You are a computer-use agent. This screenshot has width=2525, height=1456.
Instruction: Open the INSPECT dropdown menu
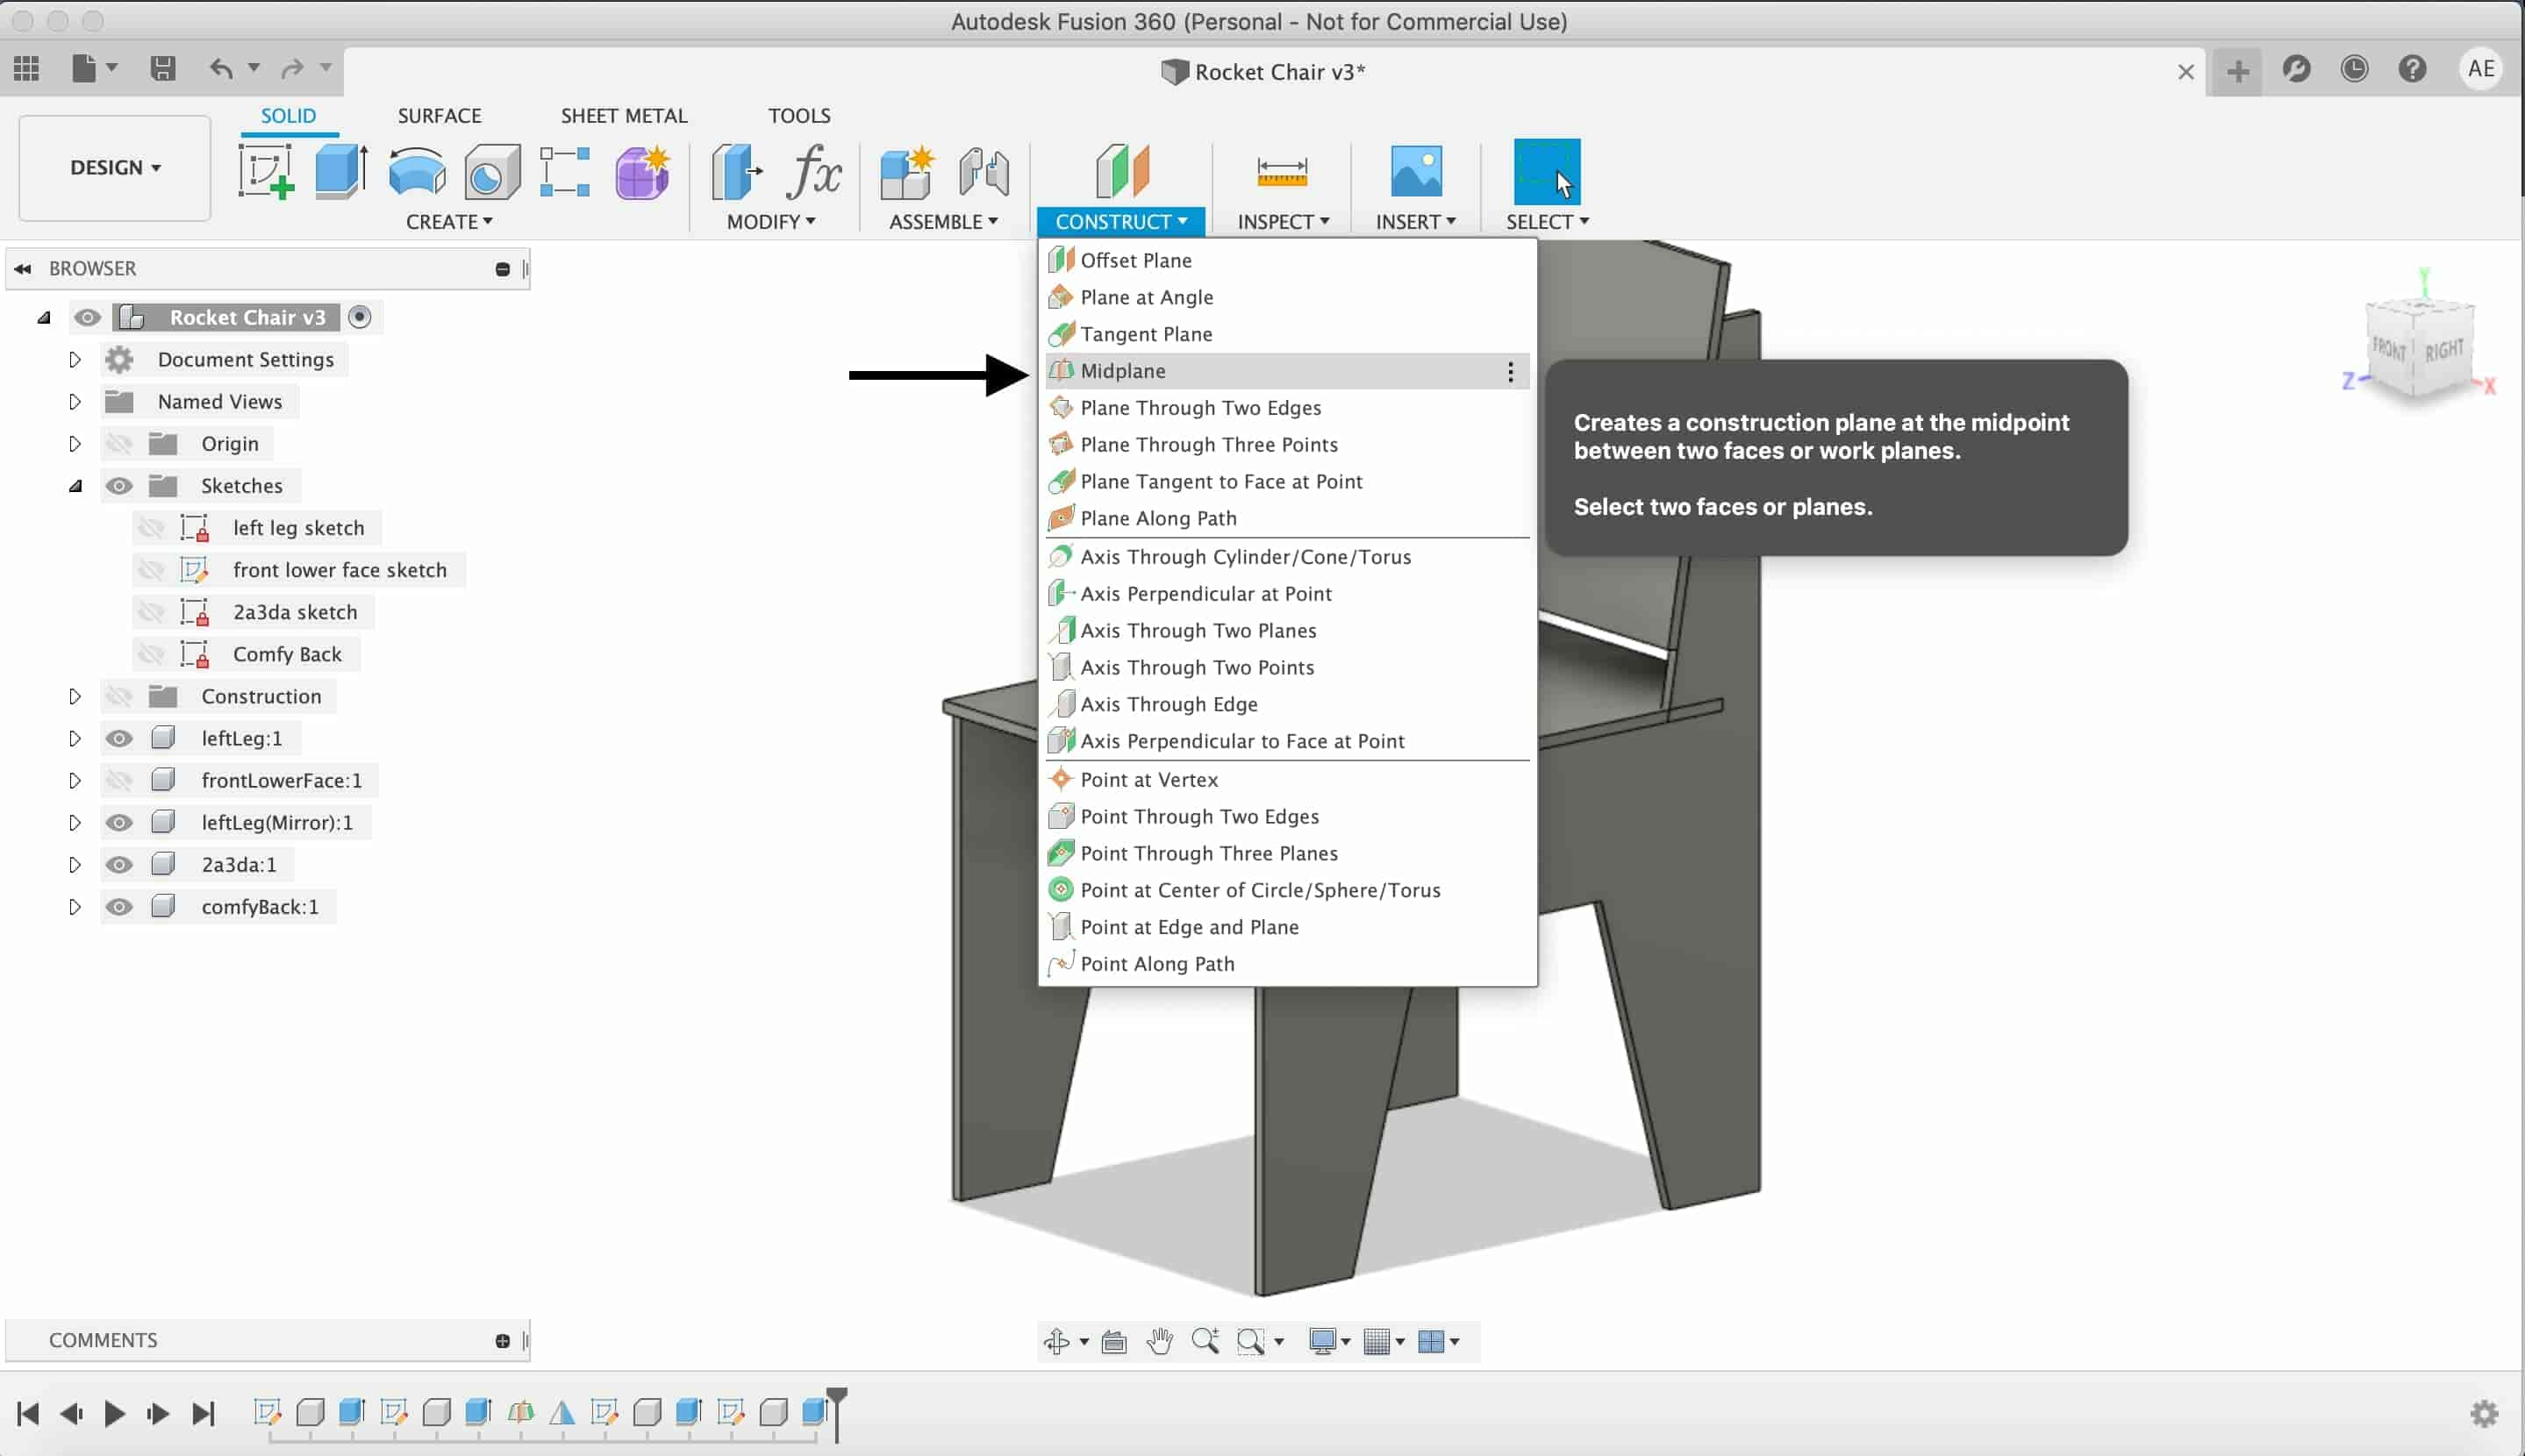click(x=1283, y=221)
